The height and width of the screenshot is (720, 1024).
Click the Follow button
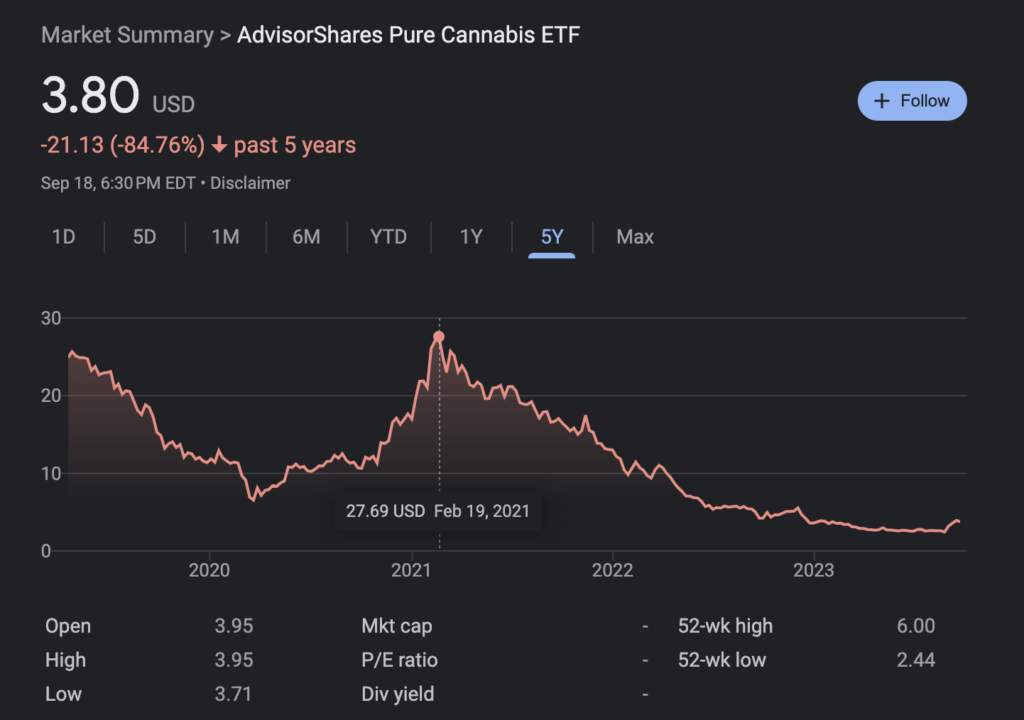coord(912,100)
